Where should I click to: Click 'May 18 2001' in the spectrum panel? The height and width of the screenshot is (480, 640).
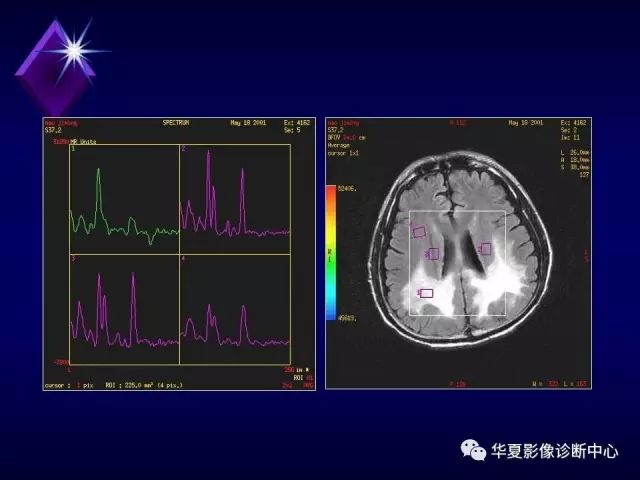[248, 122]
